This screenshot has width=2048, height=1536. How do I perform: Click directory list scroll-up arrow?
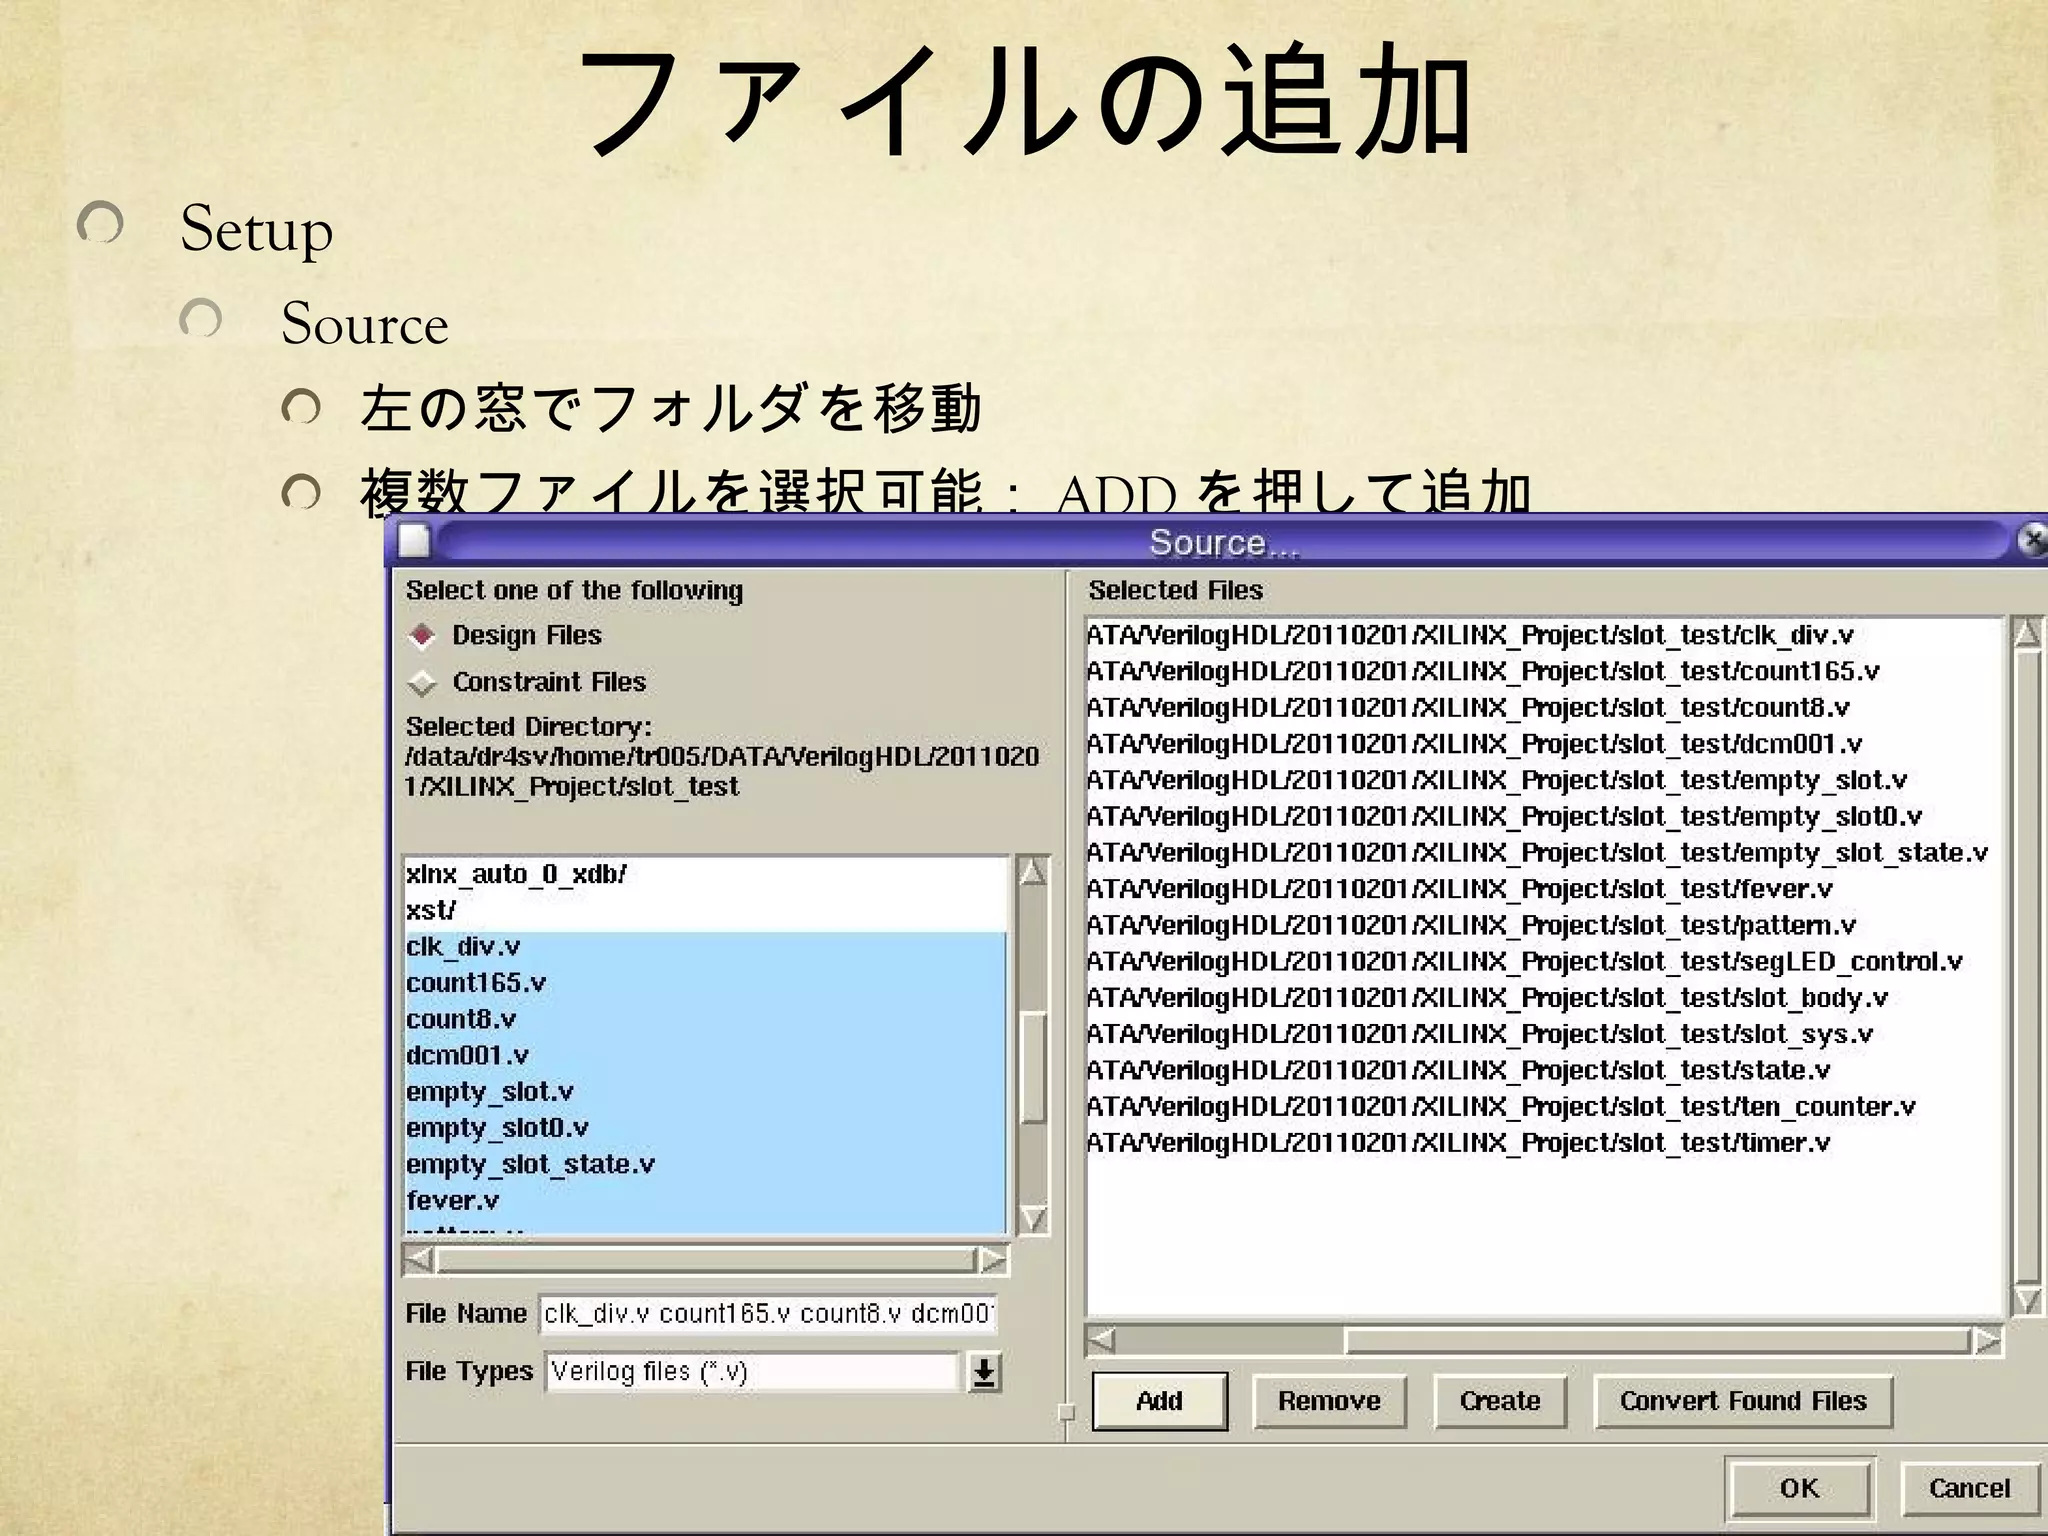[1032, 872]
